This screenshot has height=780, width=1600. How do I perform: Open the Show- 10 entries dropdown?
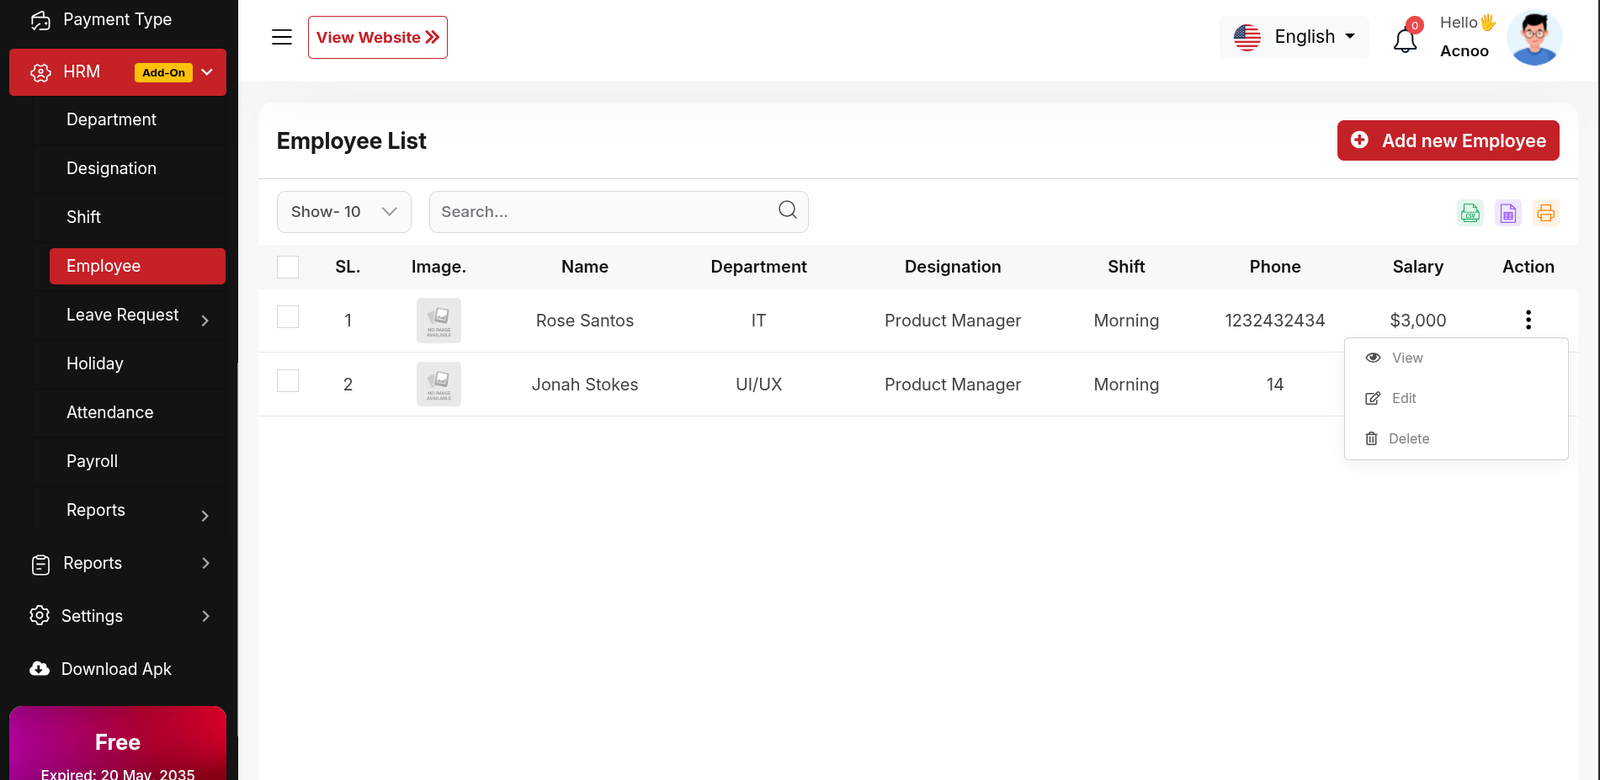point(344,212)
